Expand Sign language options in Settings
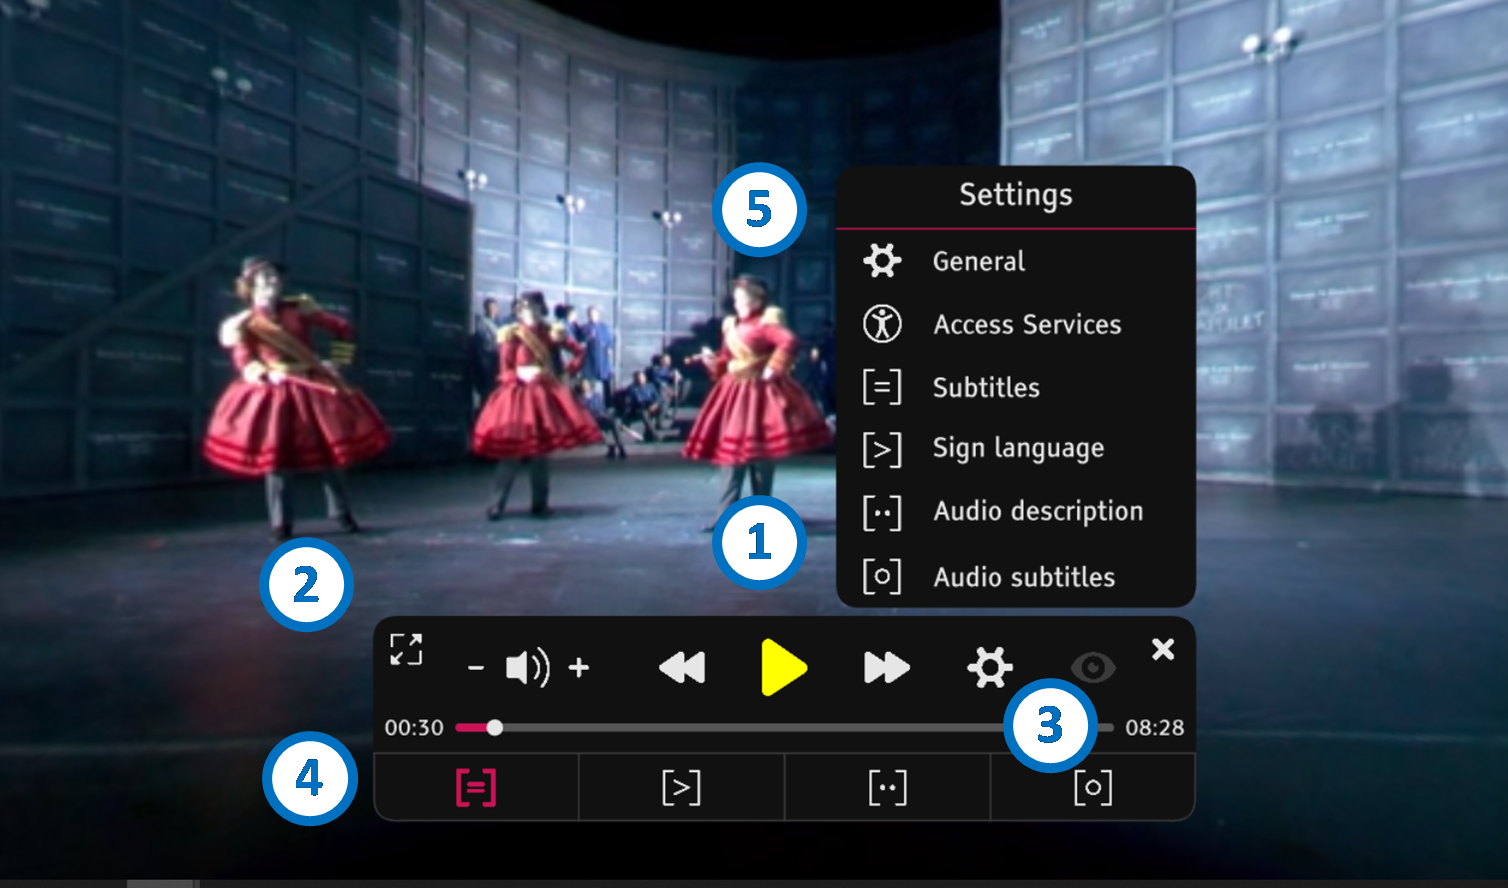Image resolution: width=1508 pixels, height=888 pixels. click(1017, 449)
